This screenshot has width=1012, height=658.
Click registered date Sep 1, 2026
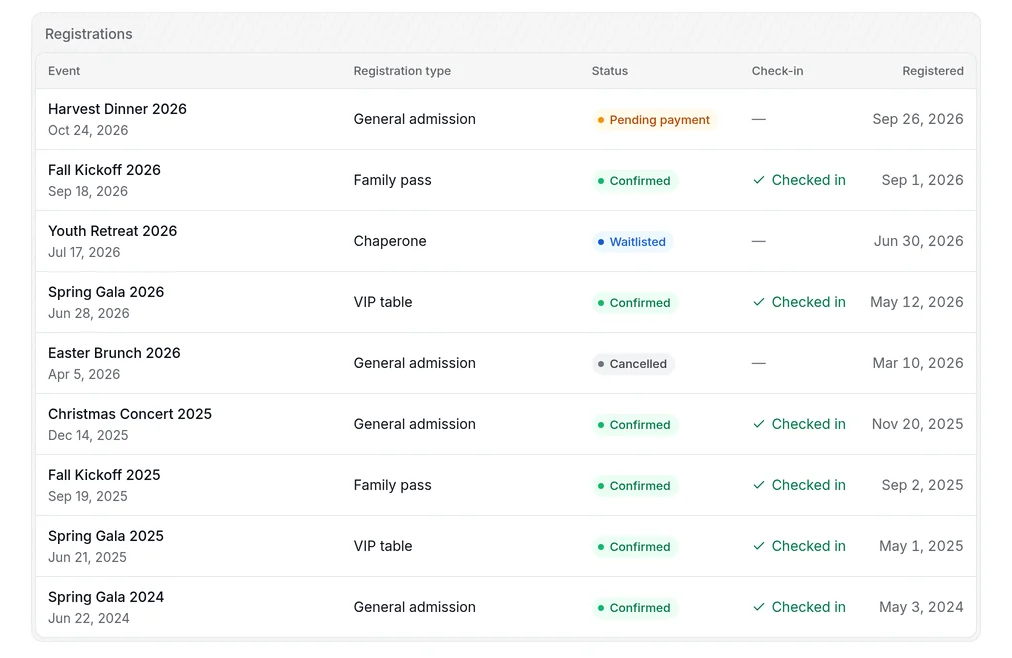(x=922, y=181)
